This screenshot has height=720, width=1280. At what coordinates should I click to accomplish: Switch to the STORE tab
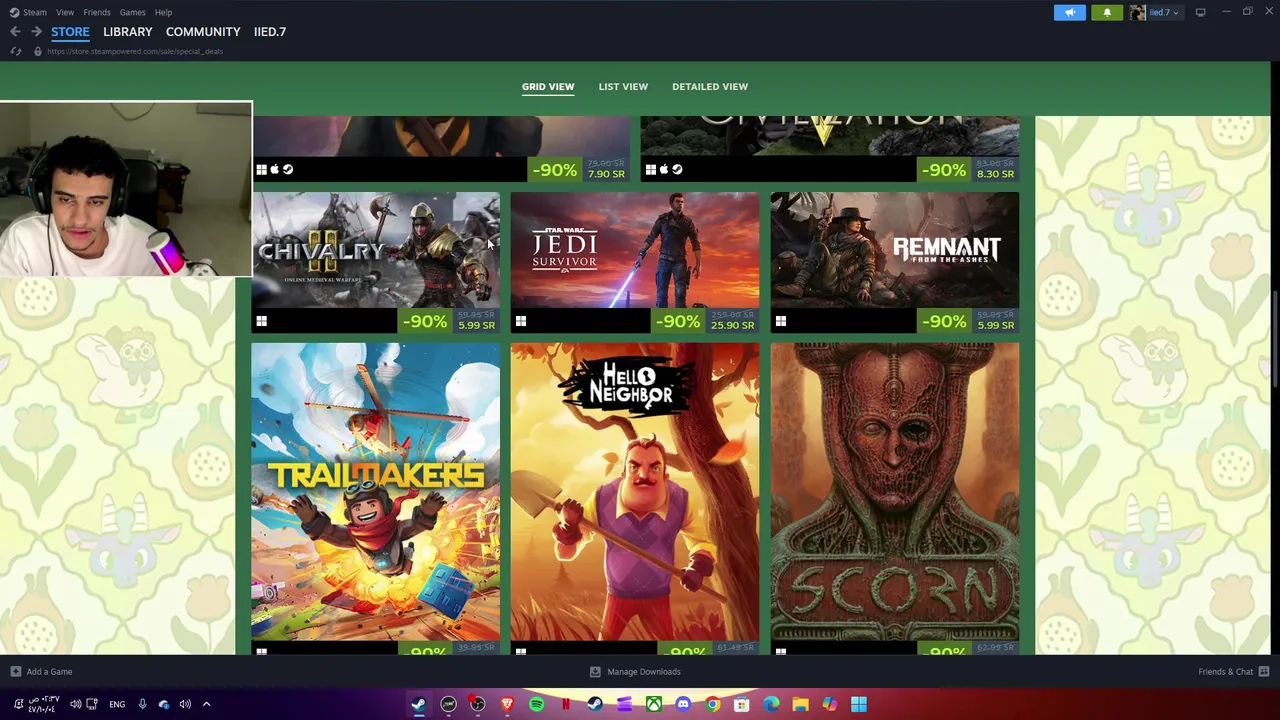[70, 32]
